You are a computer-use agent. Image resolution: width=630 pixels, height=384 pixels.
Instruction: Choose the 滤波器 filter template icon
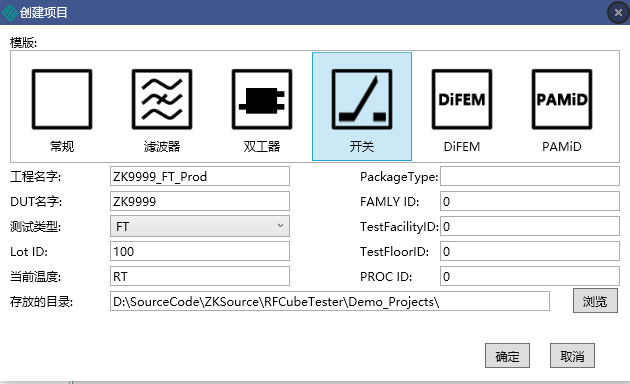(162, 99)
